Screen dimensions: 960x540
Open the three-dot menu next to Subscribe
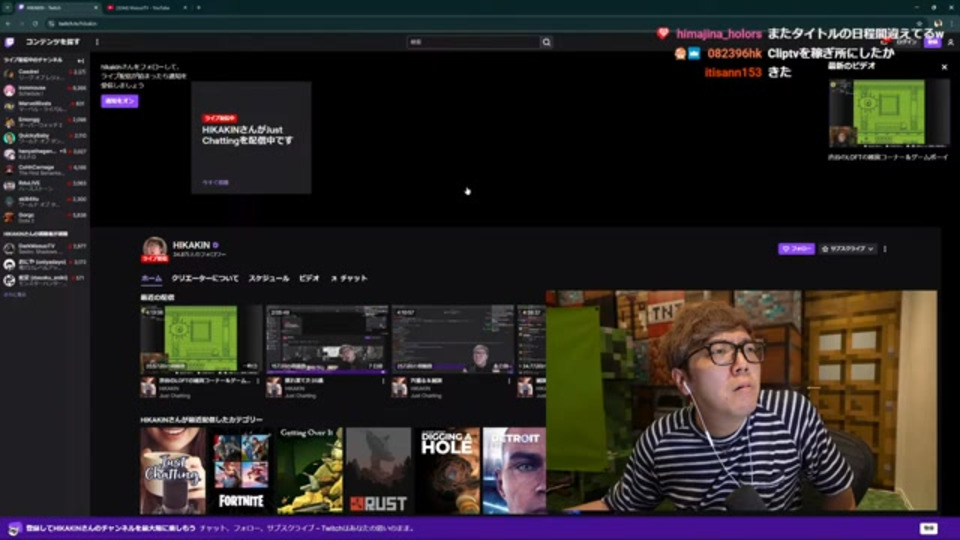tap(885, 249)
